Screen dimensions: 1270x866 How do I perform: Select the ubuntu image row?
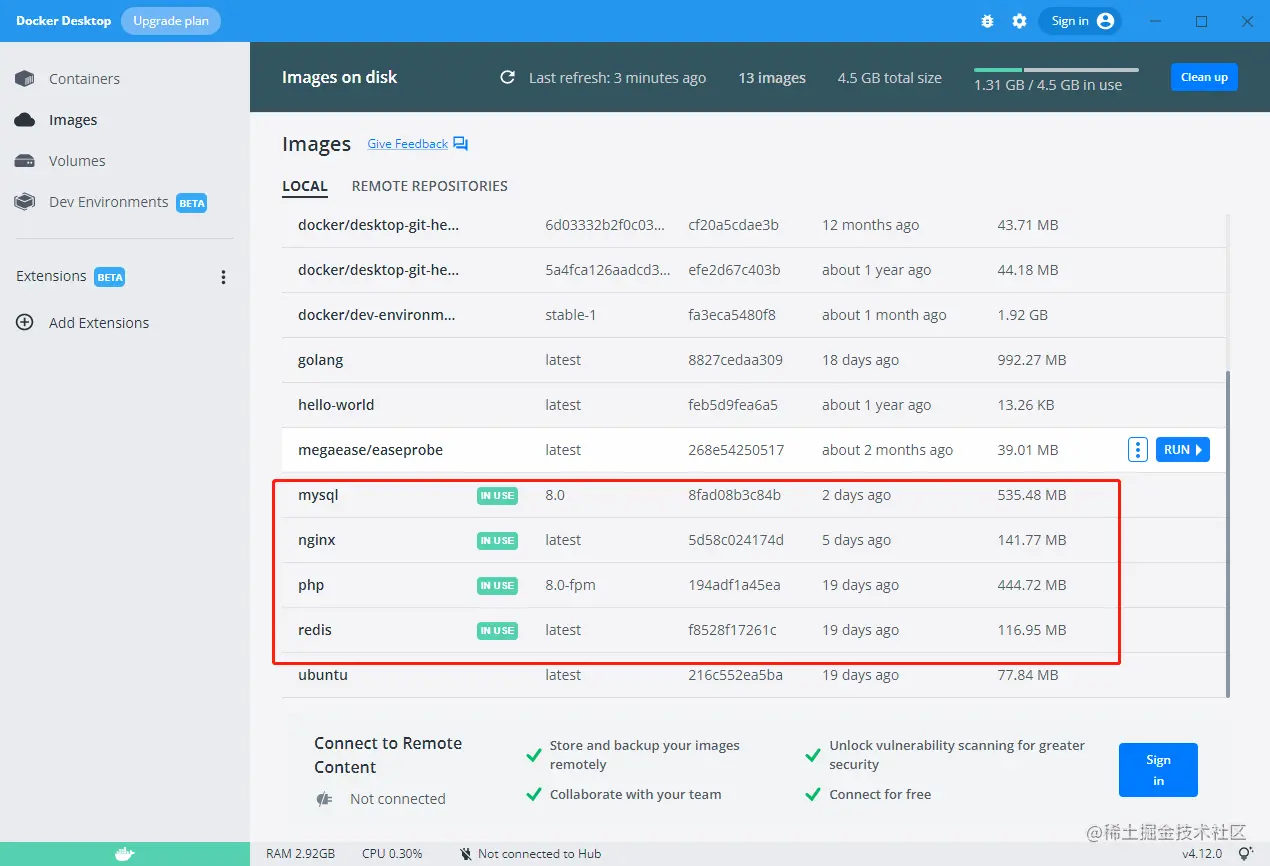click(x=754, y=675)
